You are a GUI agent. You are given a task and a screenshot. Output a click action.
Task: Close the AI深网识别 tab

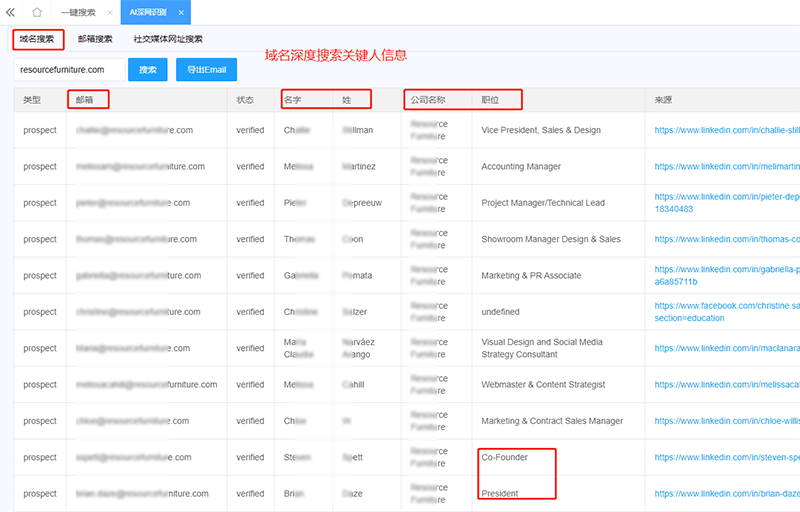click(x=181, y=13)
